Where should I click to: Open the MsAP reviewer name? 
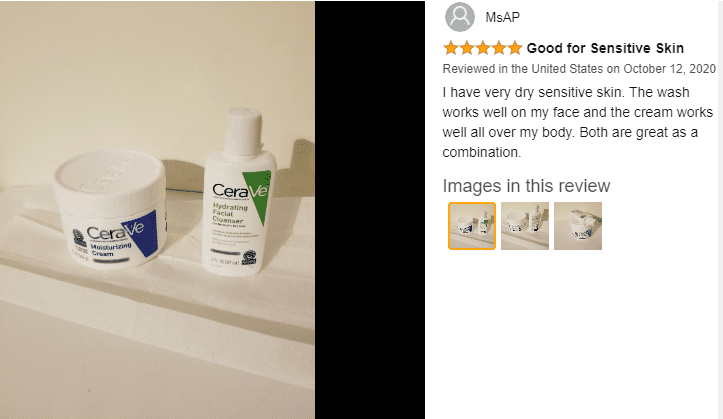[503, 18]
